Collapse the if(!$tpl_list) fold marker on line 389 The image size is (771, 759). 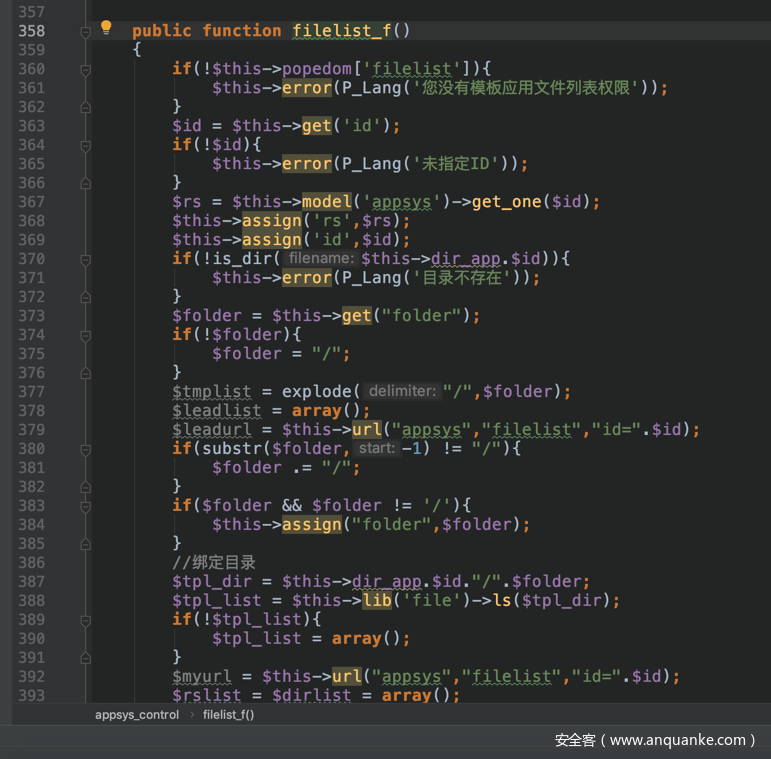(86, 621)
